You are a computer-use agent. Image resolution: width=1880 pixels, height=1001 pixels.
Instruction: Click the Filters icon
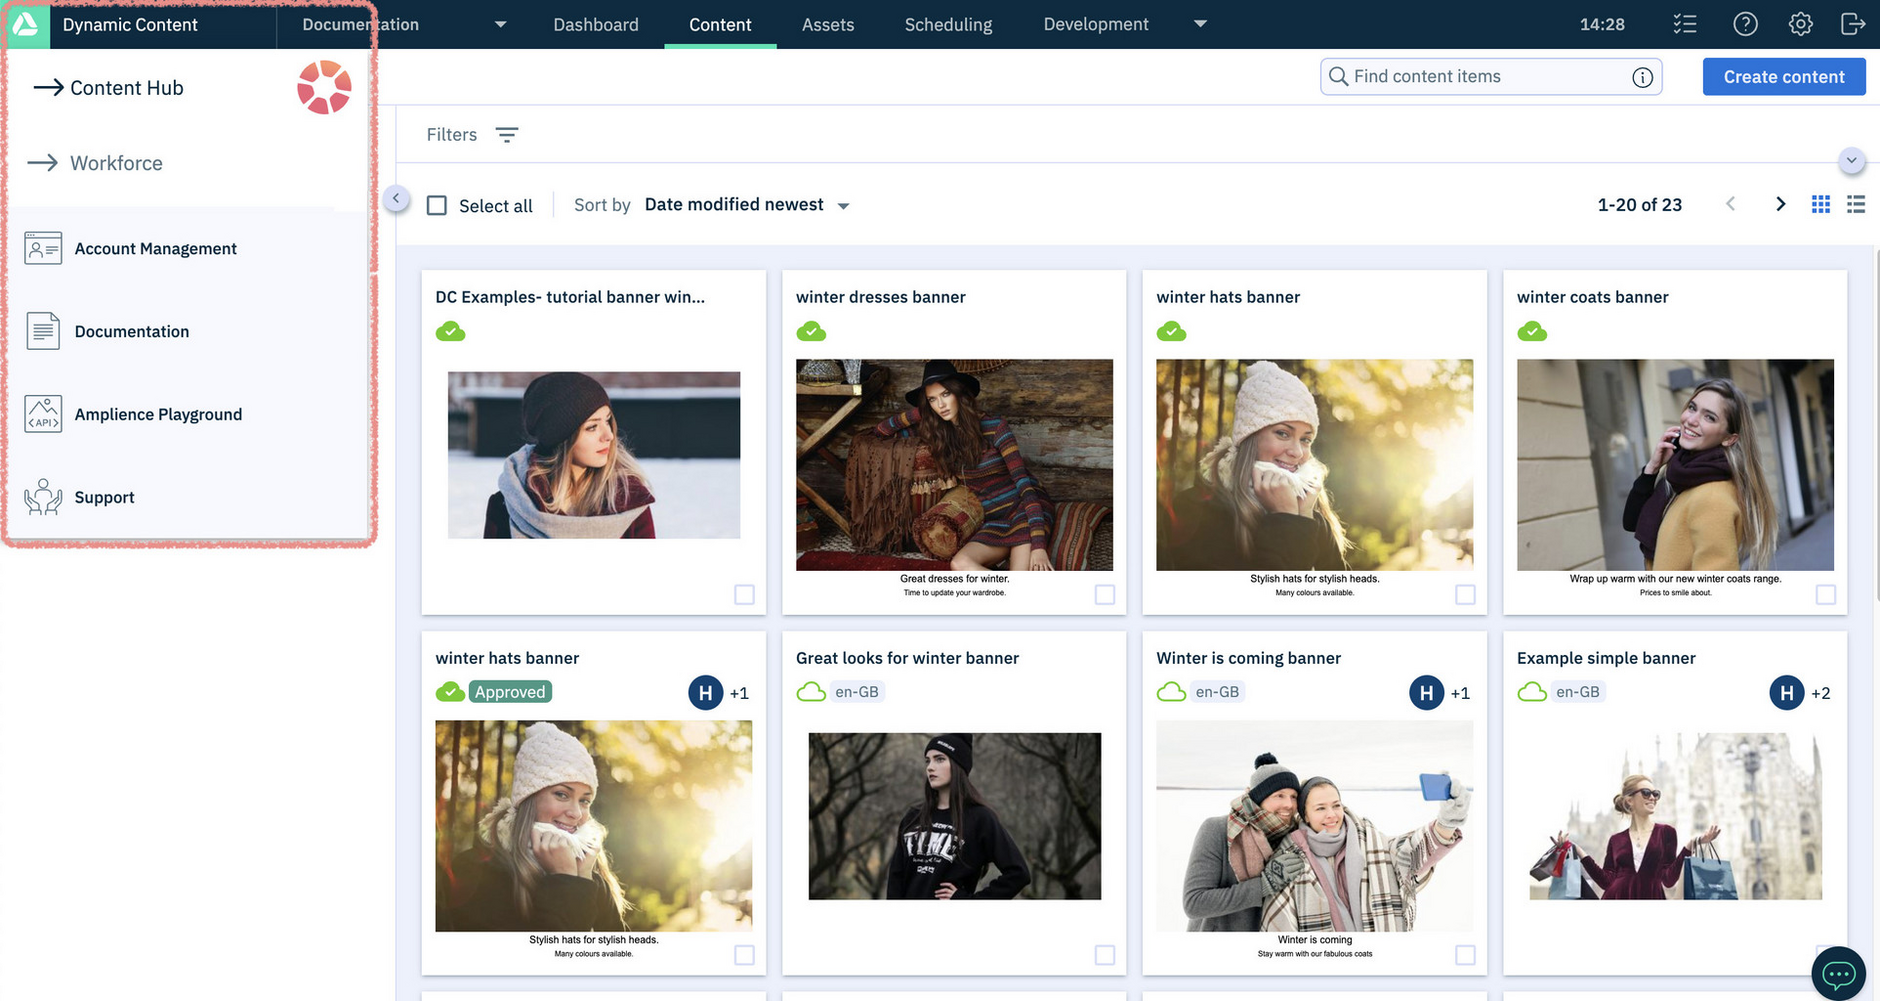[507, 133]
